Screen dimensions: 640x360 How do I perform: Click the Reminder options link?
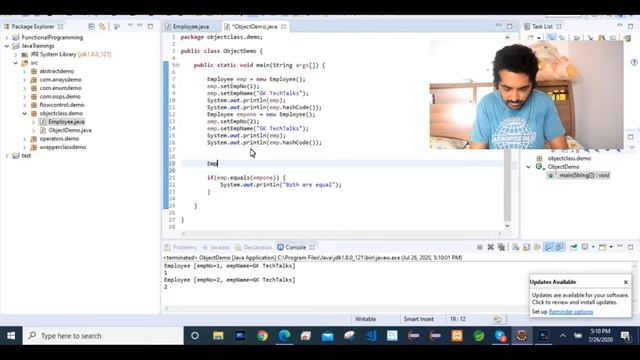click(571, 312)
